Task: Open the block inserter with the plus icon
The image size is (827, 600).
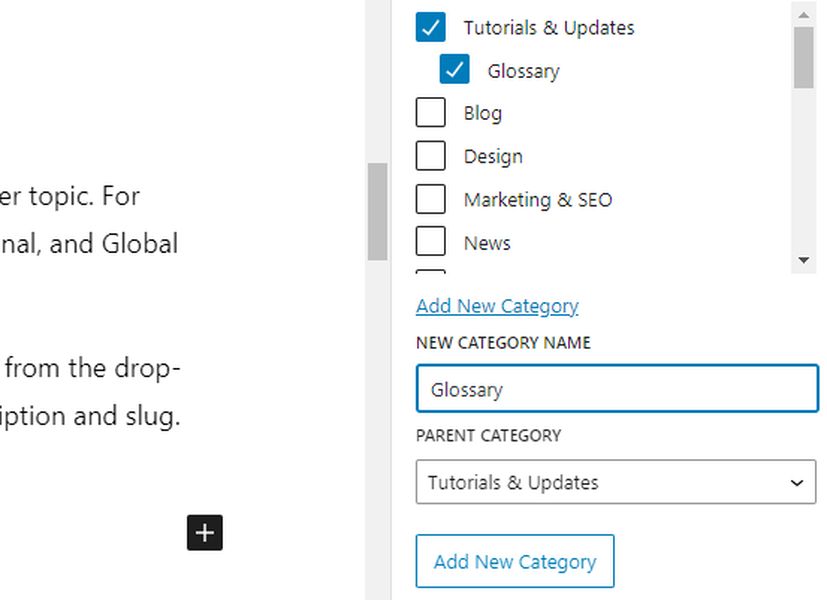Action: coord(204,533)
